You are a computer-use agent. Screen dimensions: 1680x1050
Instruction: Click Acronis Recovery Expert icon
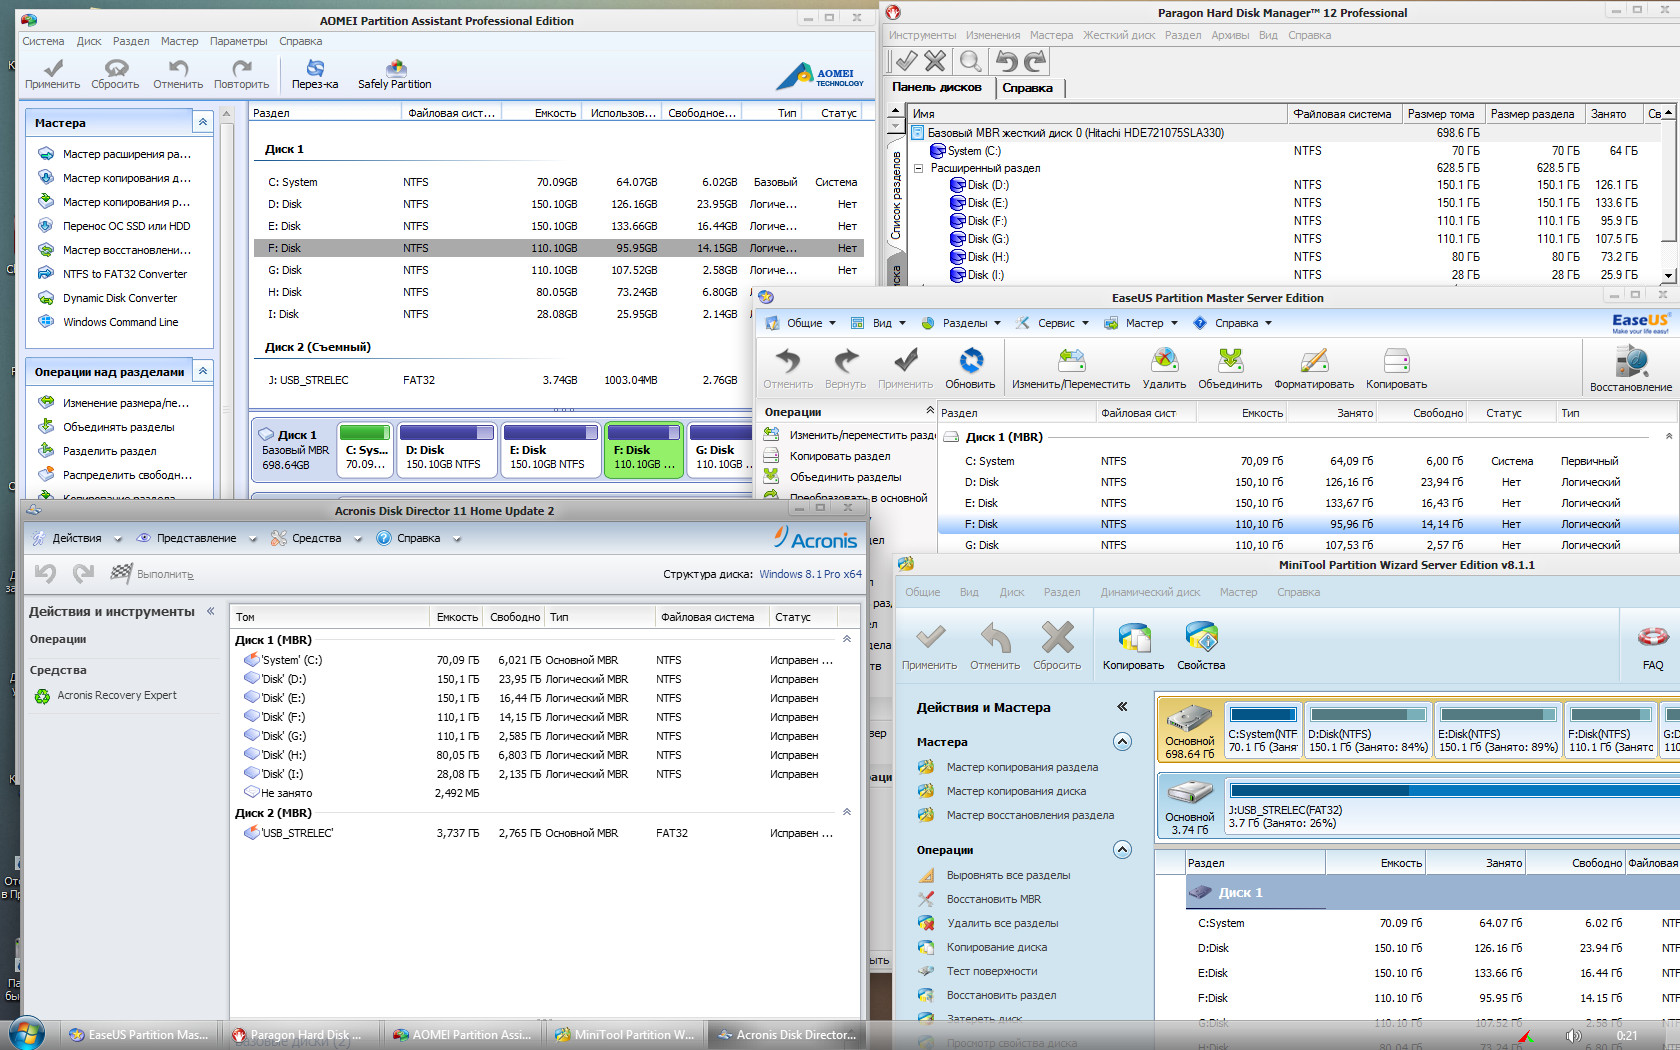pyautogui.click(x=42, y=696)
